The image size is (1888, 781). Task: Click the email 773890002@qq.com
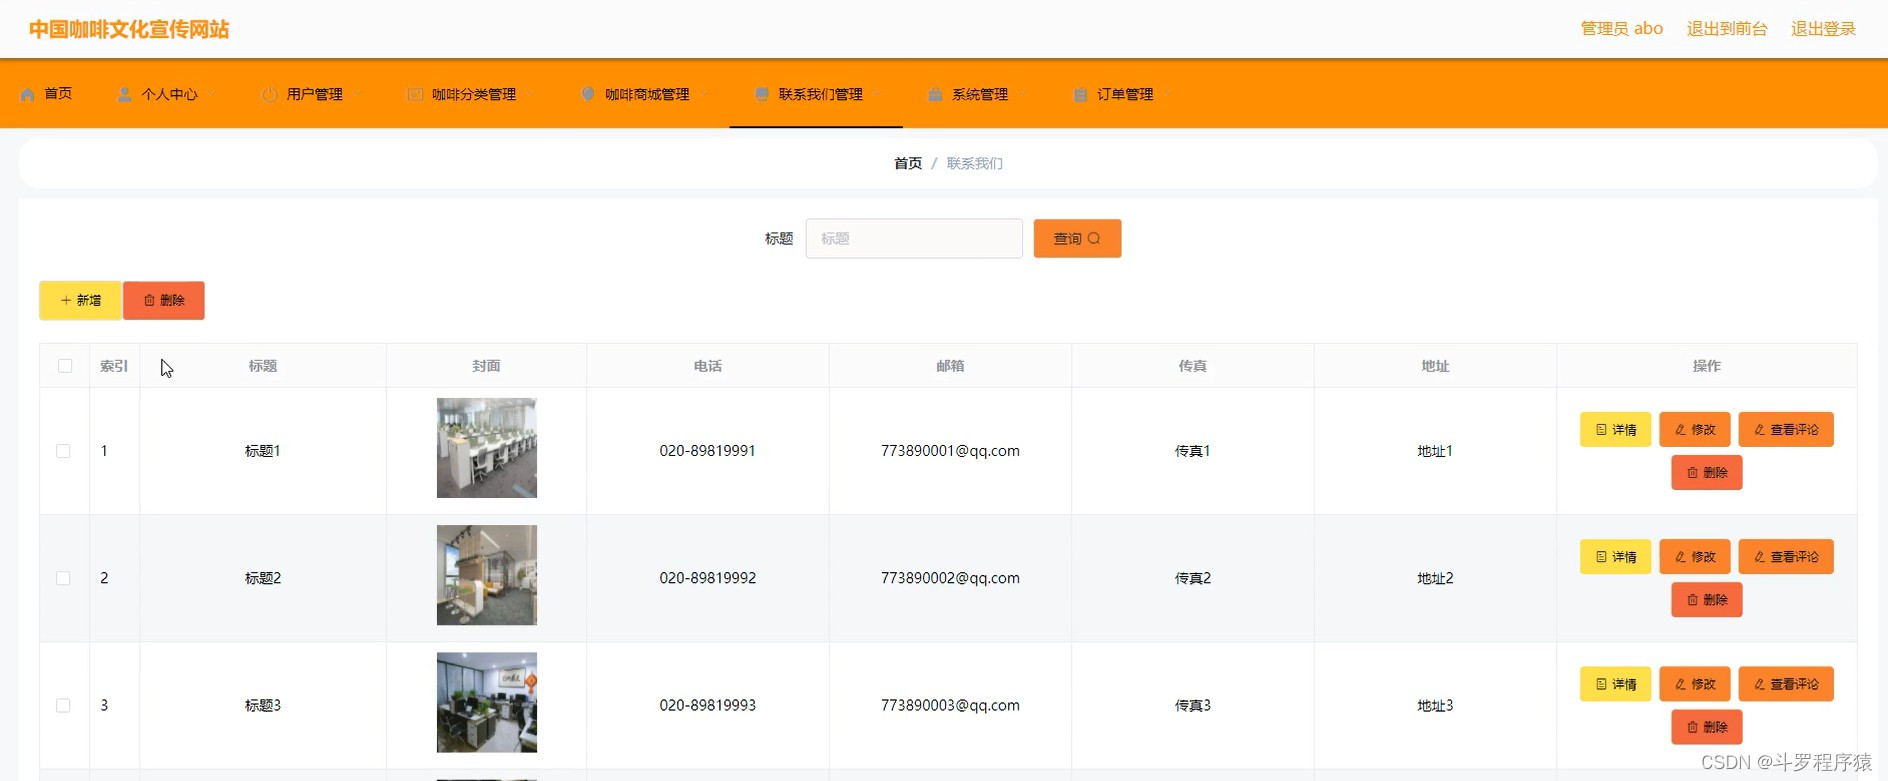click(x=950, y=578)
